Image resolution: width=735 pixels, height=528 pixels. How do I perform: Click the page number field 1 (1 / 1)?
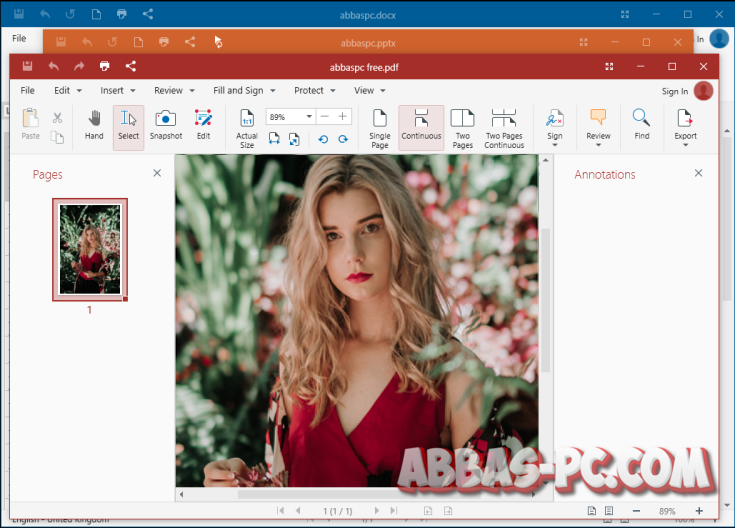point(338,511)
